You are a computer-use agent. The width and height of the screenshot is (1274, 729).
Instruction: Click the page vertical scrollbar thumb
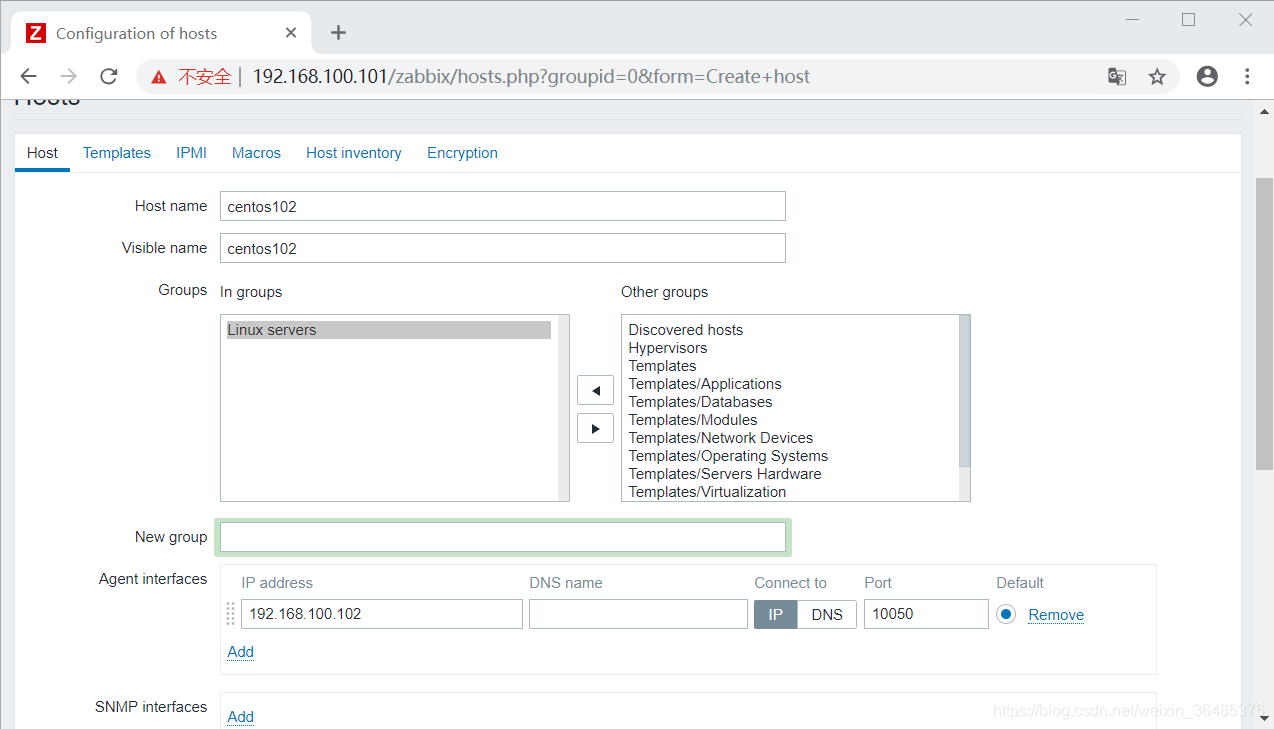click(1264, 323)
